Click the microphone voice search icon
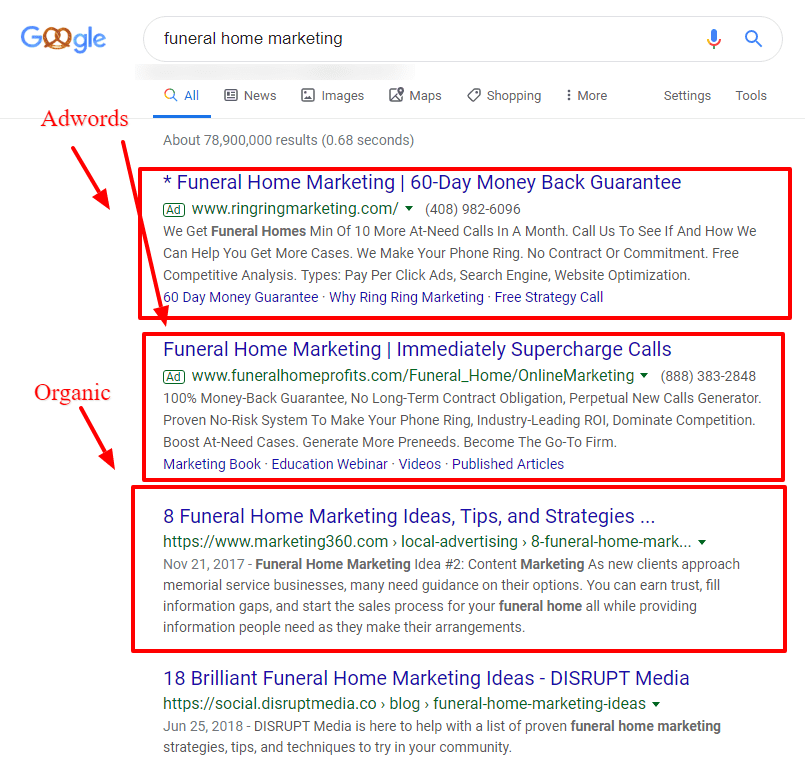Image resolution: width=805 pixels, height=771 pixels. click(x=713, y=39)
